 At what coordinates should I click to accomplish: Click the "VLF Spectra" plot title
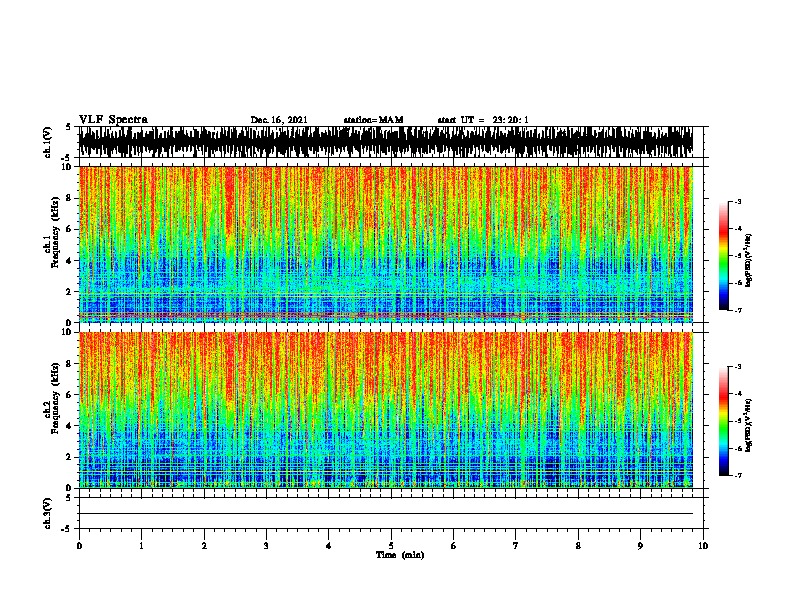coord(113,120)
